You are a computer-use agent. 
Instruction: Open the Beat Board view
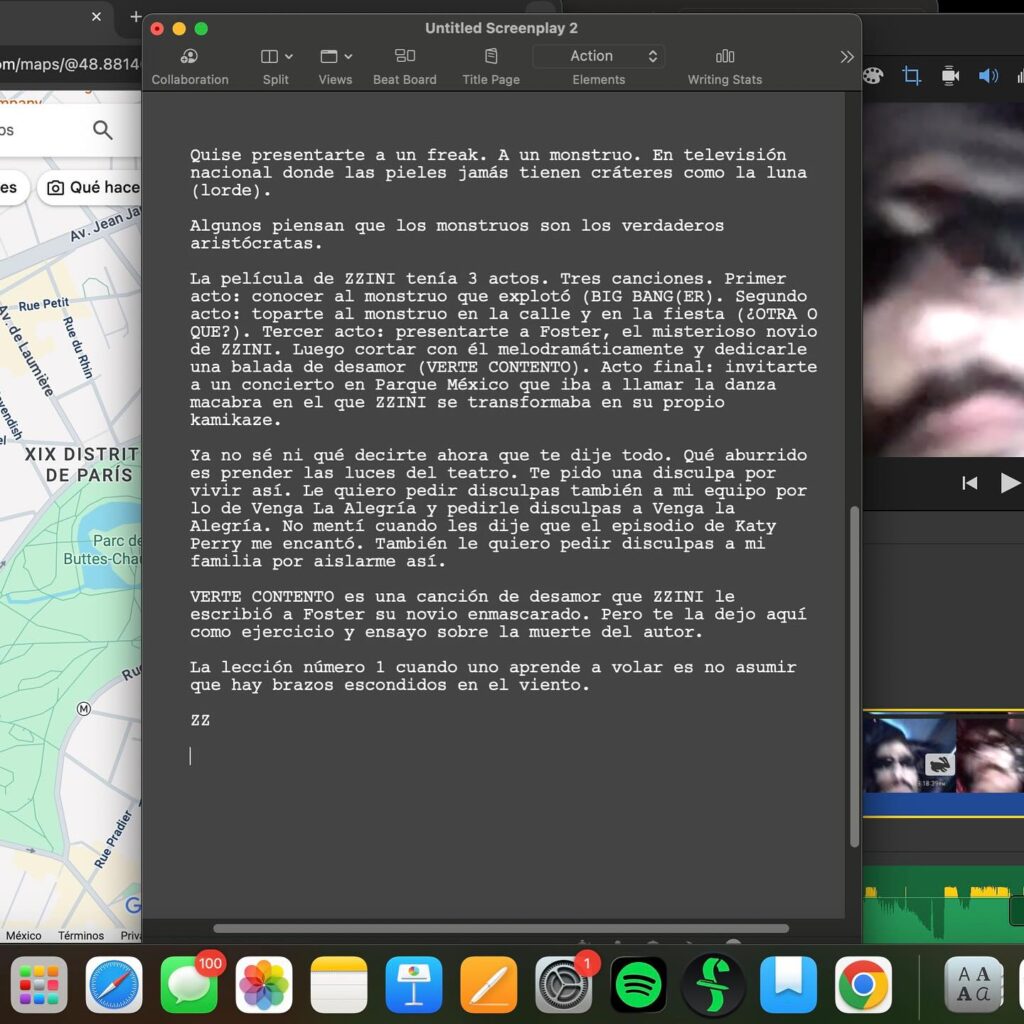[x=404, y=56]
